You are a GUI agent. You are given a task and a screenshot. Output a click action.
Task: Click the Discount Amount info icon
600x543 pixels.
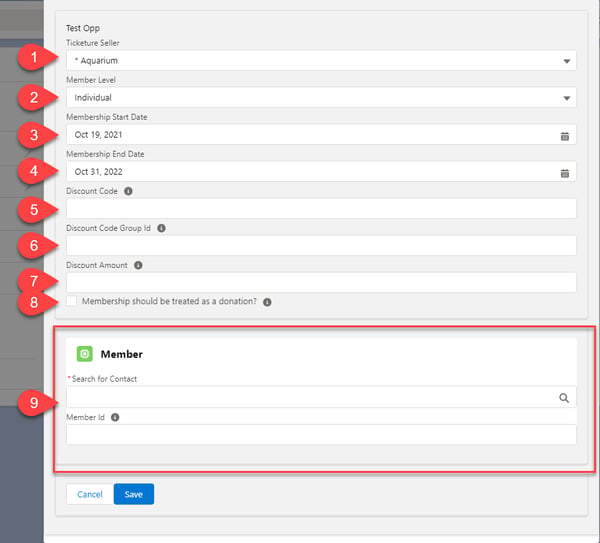tap(138, 265)
